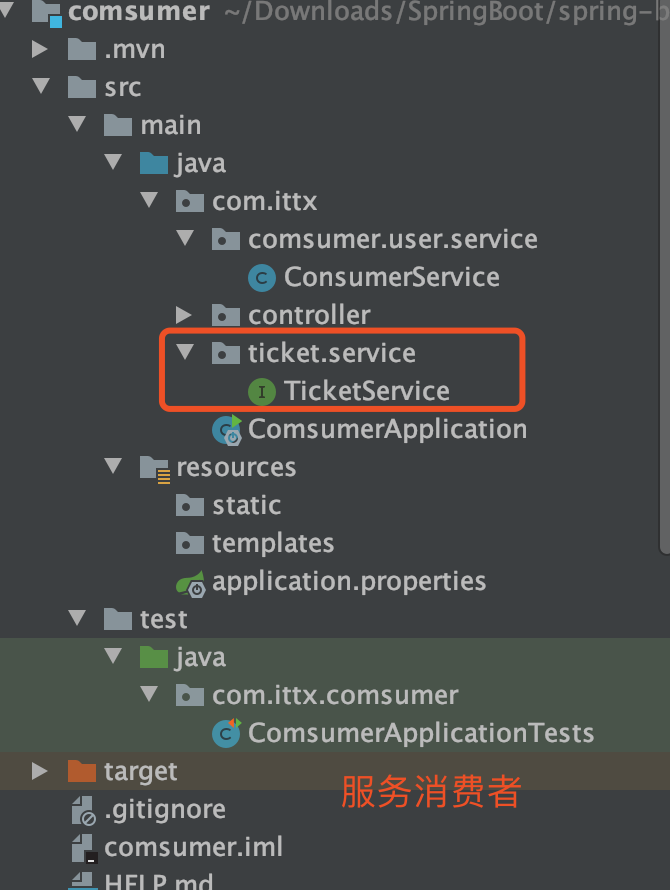This screenshot has width=670, height=890.
Task: Expand the controller package arrow
Action: 184,314
